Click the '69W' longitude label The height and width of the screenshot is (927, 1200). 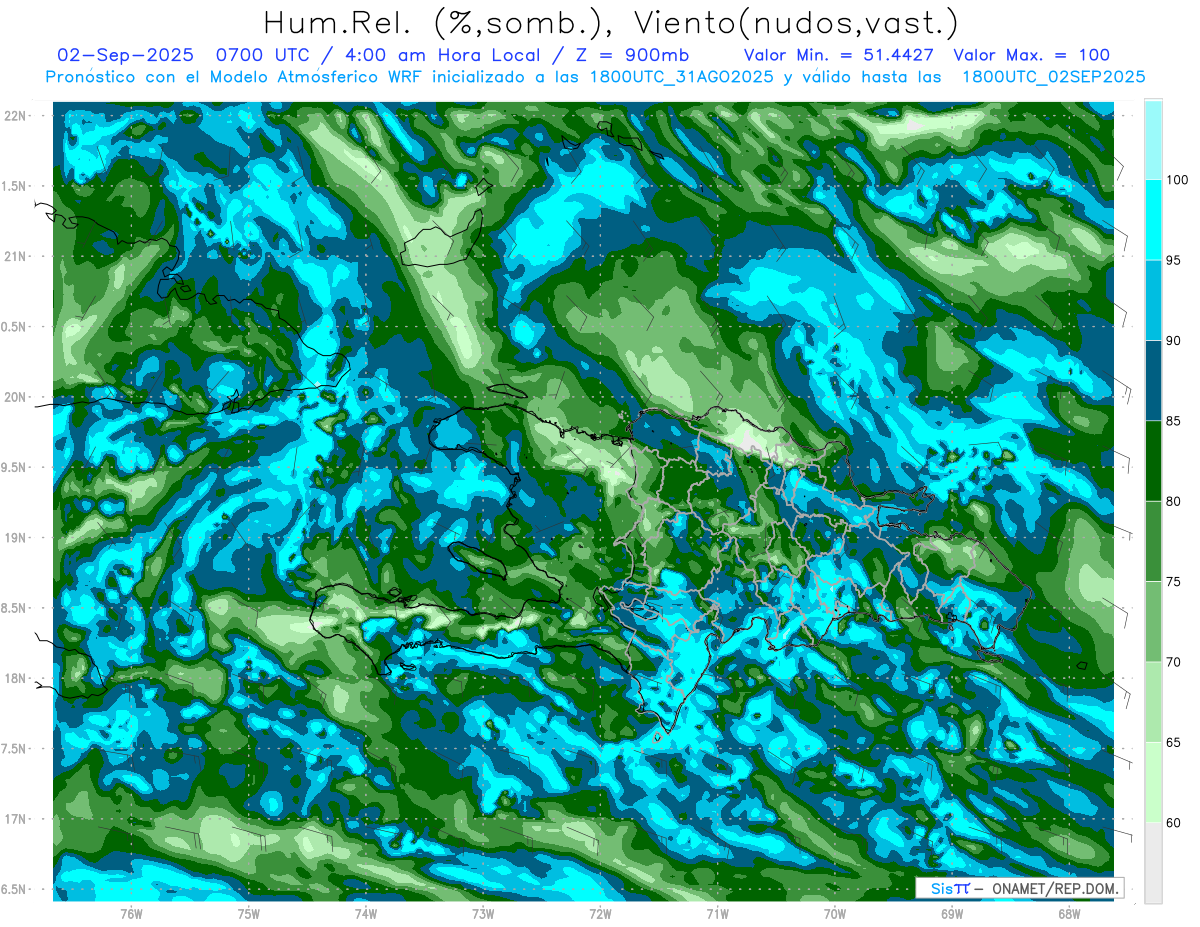tap(952, 913)
